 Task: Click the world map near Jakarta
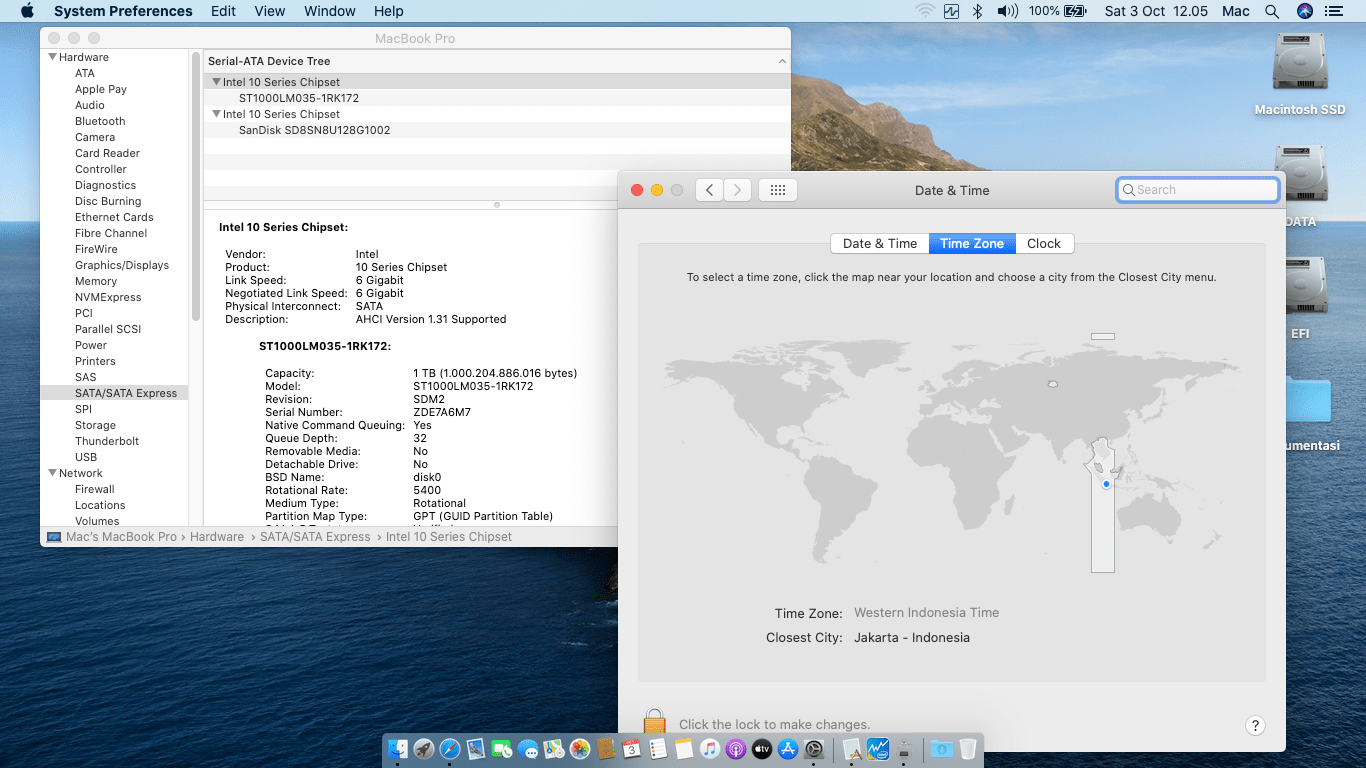[x=1106, y=484]
